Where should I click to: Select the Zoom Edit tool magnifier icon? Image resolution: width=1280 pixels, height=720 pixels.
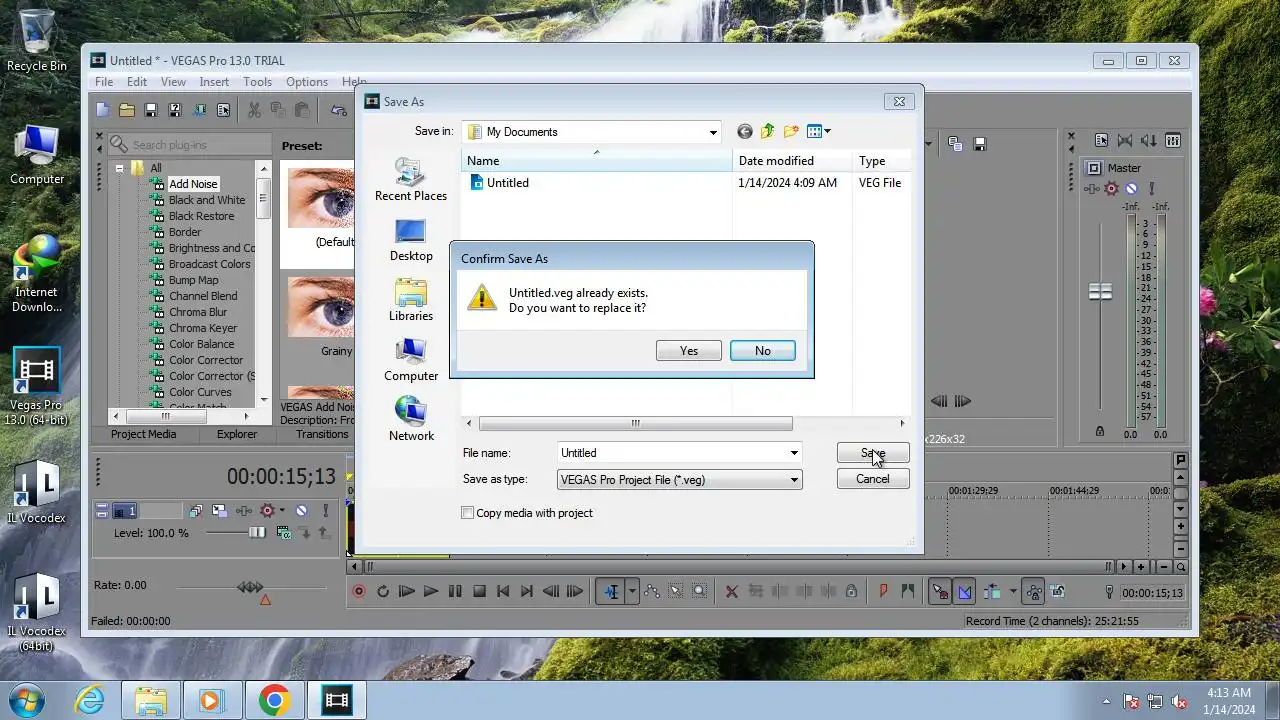tap(700, 591)
